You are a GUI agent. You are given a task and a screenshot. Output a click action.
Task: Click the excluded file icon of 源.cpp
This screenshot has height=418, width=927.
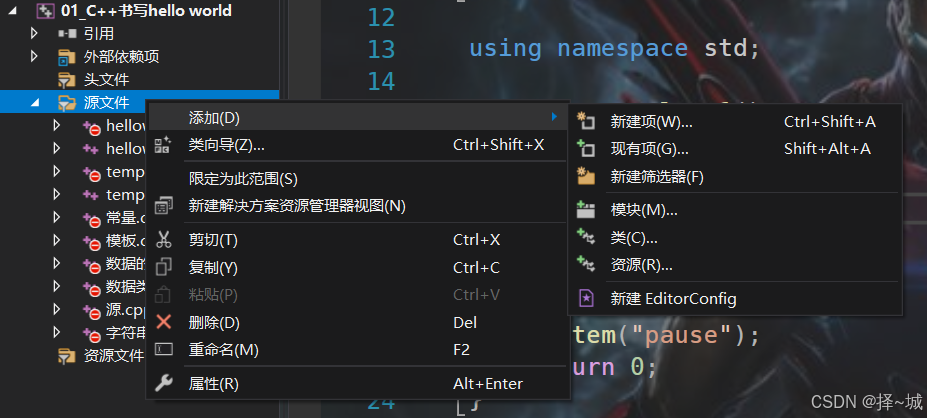coord(91,311)
